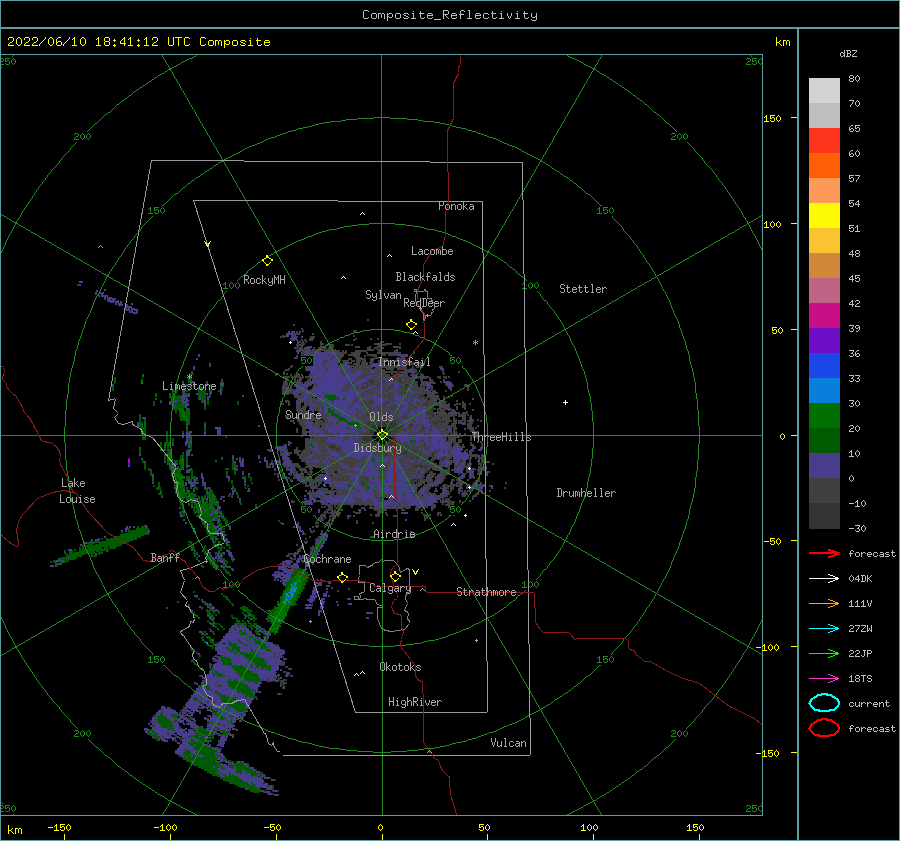Image resolution: width=900 pixels, height=841 pixels.
Task: Click the yellow diamond marker below RedDeer
Action: (411, 325)
